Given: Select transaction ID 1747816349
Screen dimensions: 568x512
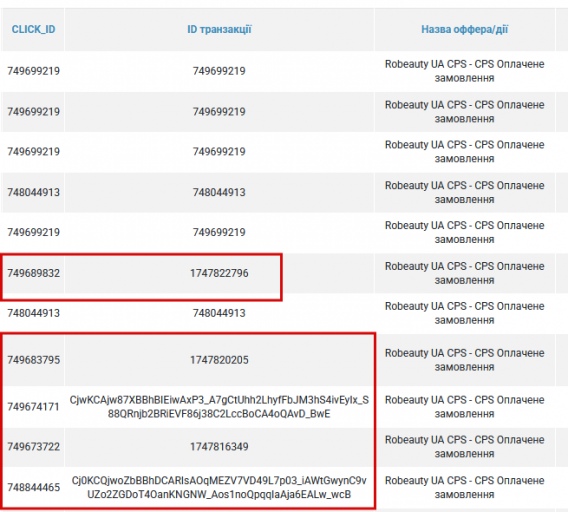Looking at the screenshot, I should pyautogui.click(x=219, y=447).
